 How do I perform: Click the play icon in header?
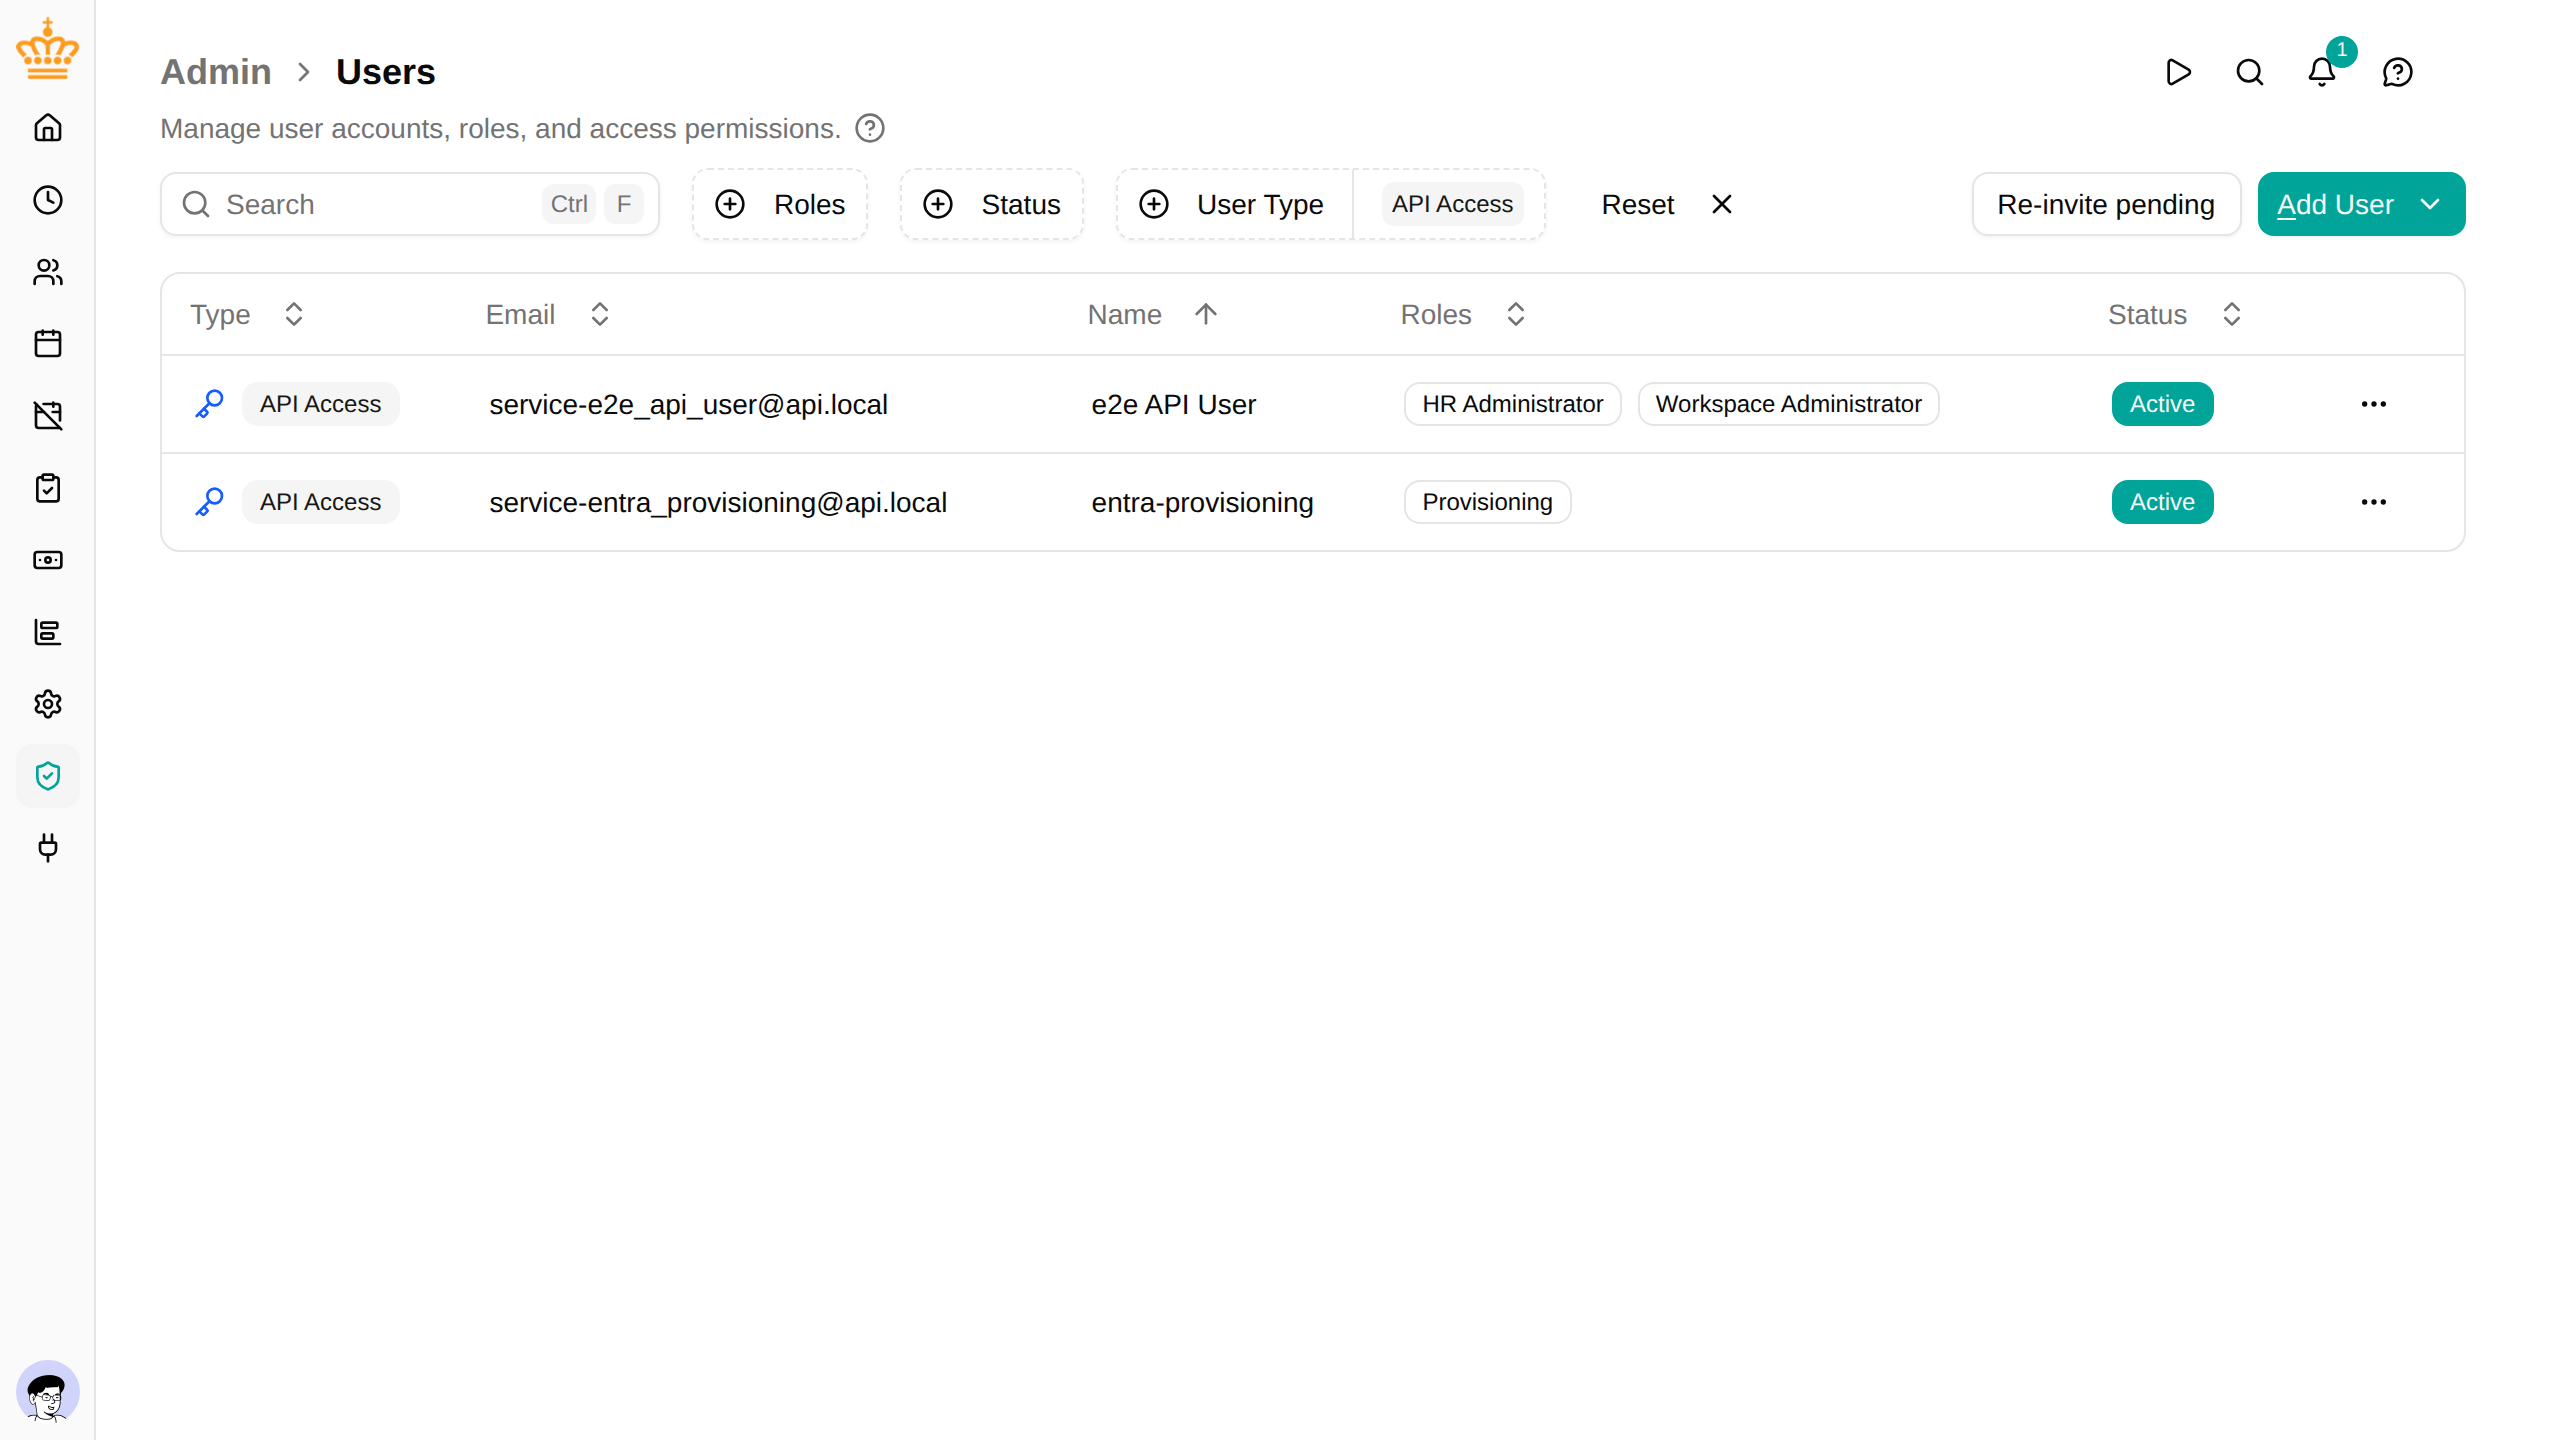click(x=2178, y=72)
